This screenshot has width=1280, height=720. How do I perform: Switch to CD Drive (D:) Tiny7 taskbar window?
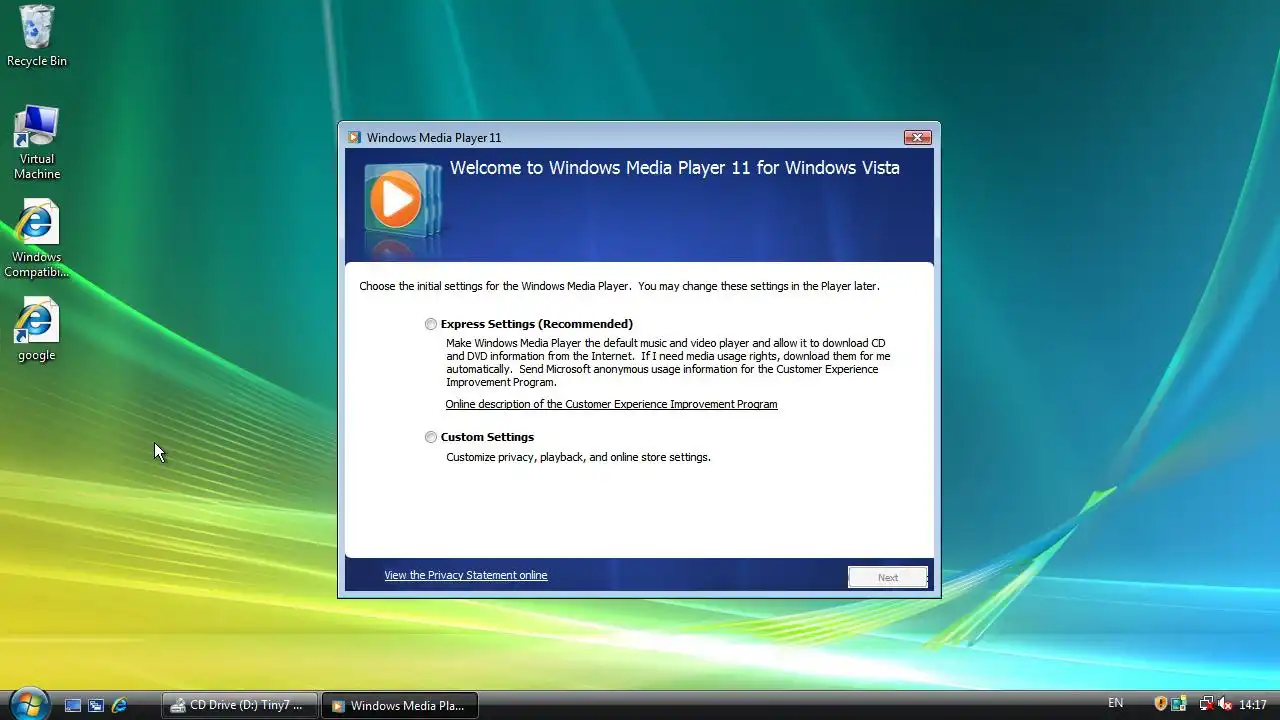coord(239,705)
